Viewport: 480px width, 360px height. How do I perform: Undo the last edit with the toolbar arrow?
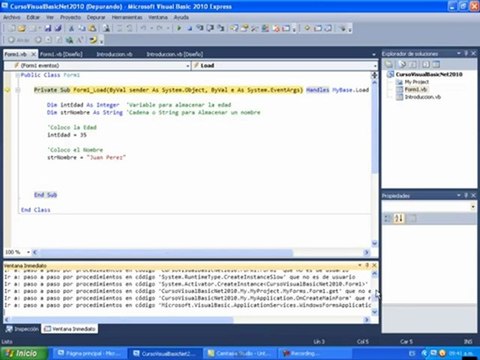(x=143, y=29)
